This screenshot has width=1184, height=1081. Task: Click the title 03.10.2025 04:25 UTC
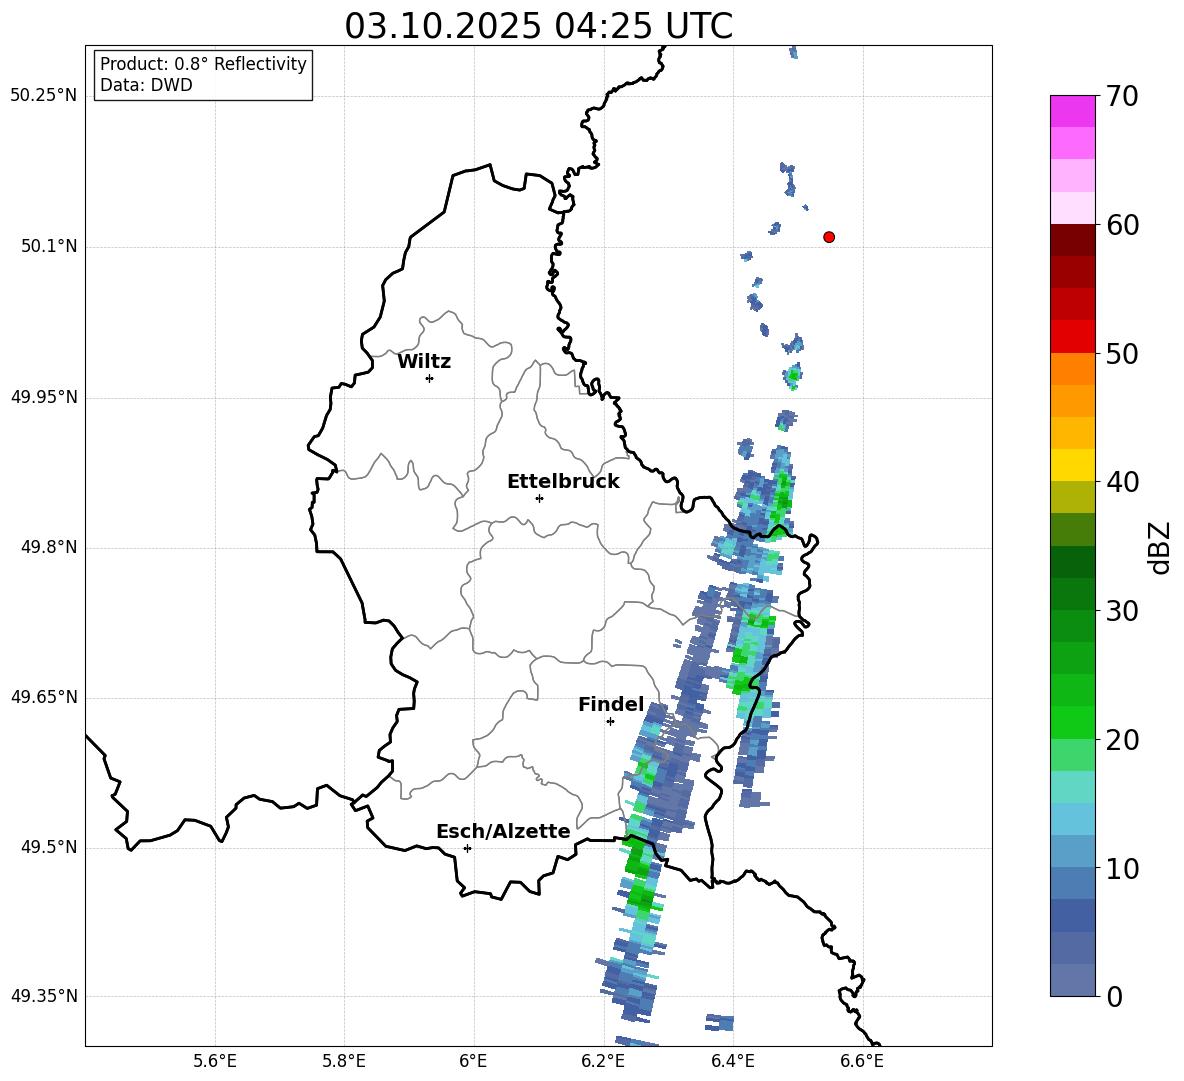coord(539,26)
